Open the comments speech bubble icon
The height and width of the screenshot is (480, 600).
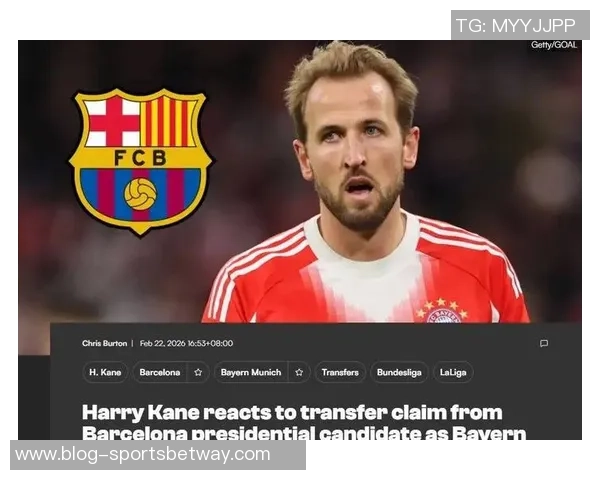click(543, 343)
